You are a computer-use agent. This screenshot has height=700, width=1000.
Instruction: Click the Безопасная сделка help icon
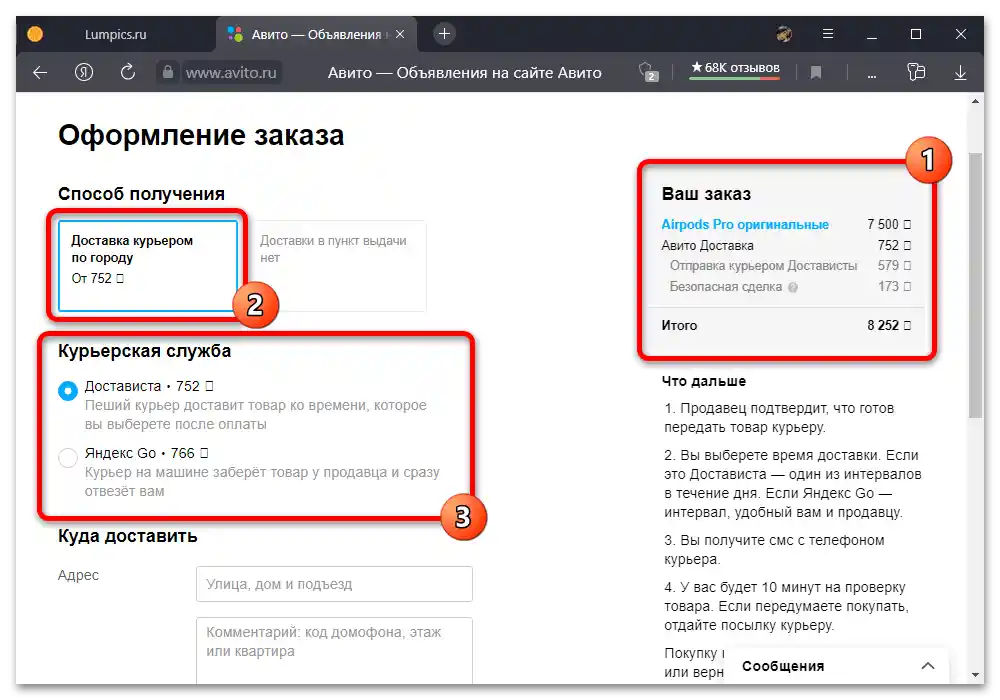click(793, 288)
